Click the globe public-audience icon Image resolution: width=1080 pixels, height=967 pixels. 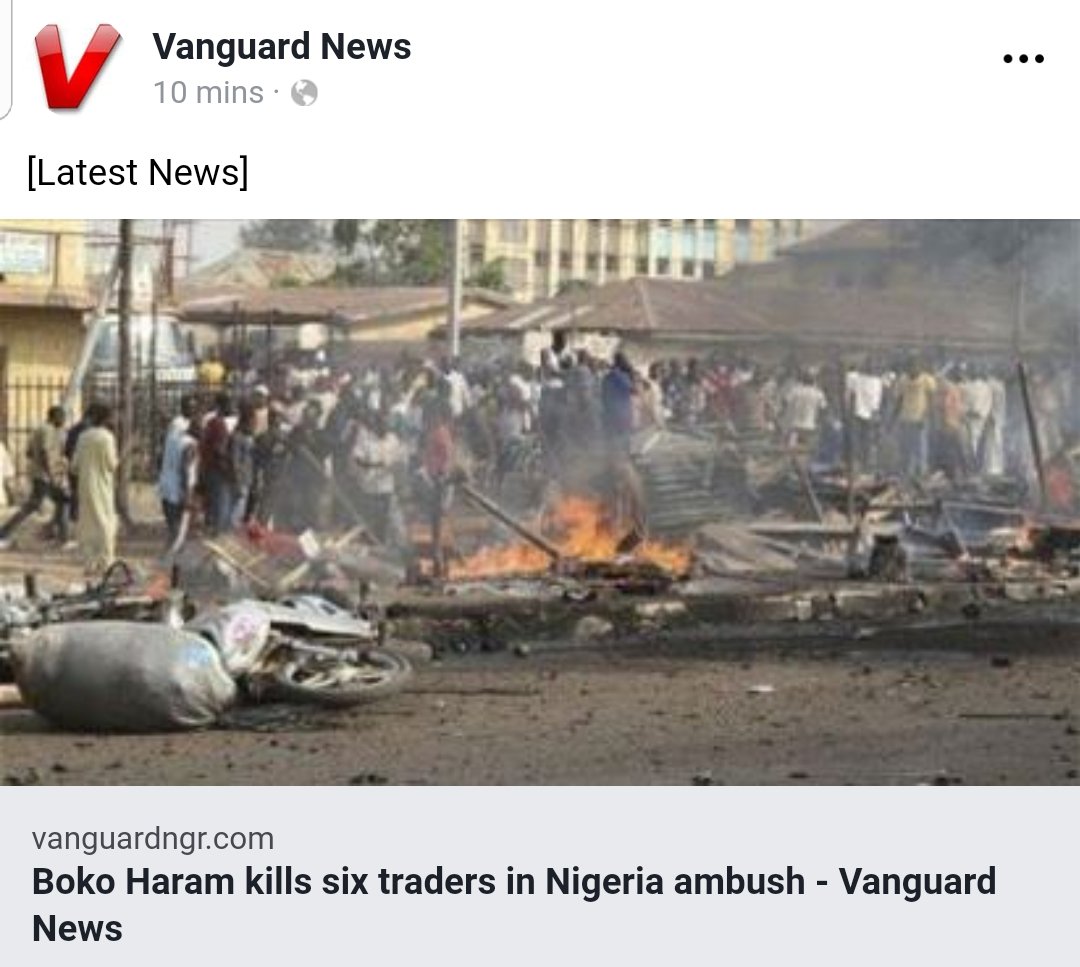pyautogui.click(x=304, y=93)
